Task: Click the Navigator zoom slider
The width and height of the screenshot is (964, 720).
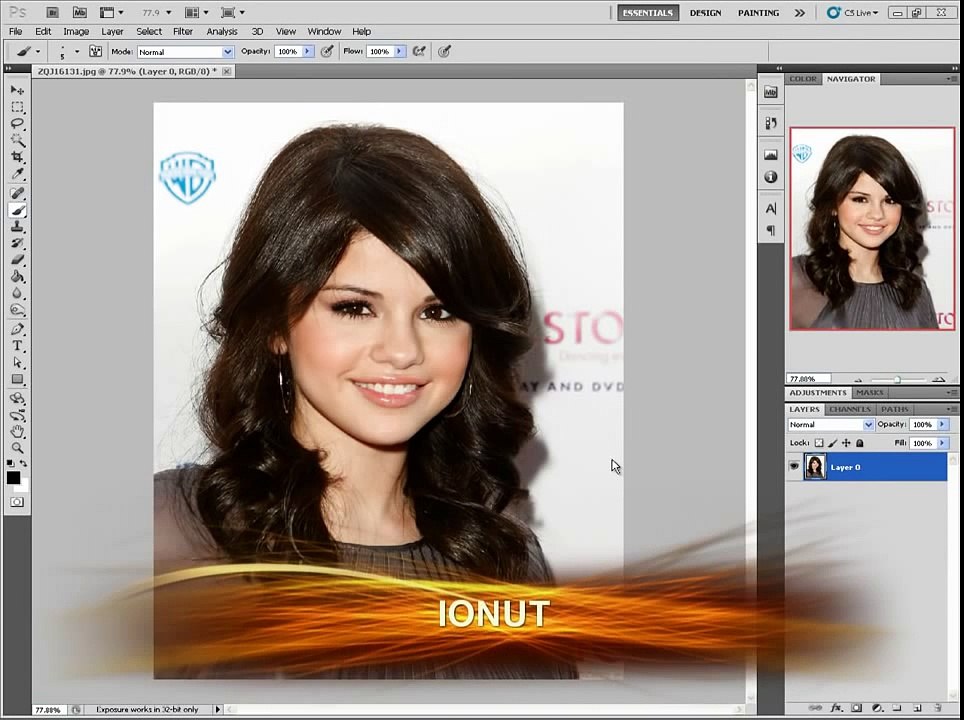Action: tap(897, 379)
